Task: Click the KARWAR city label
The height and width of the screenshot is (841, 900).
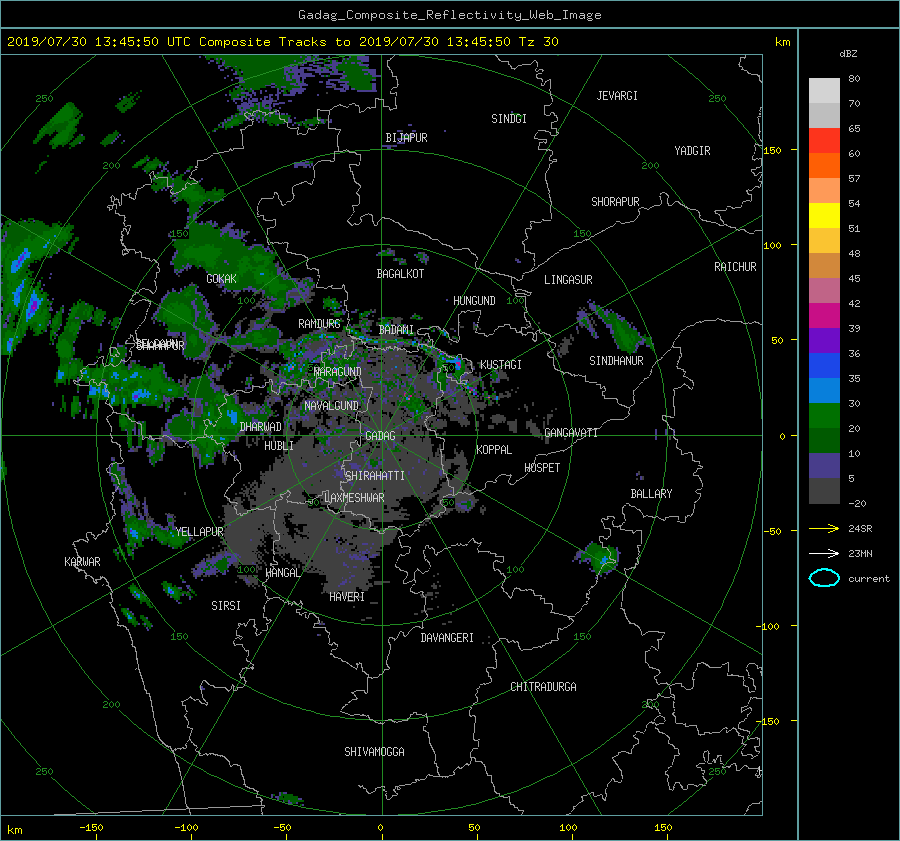Action: tap(82, 562)
